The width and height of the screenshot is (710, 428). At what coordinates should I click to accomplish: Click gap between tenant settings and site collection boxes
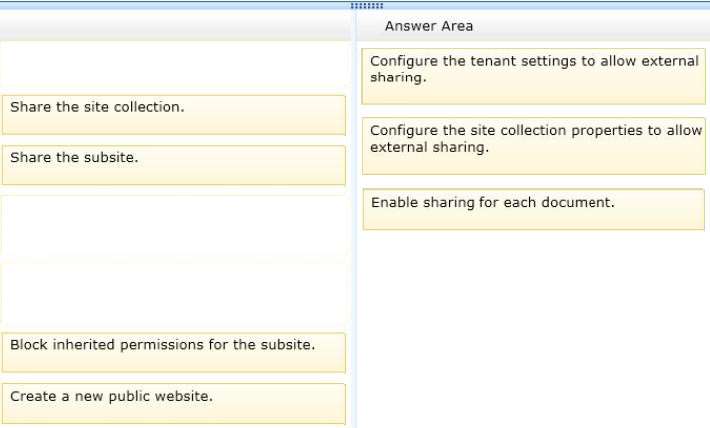[x=533, y=111]
